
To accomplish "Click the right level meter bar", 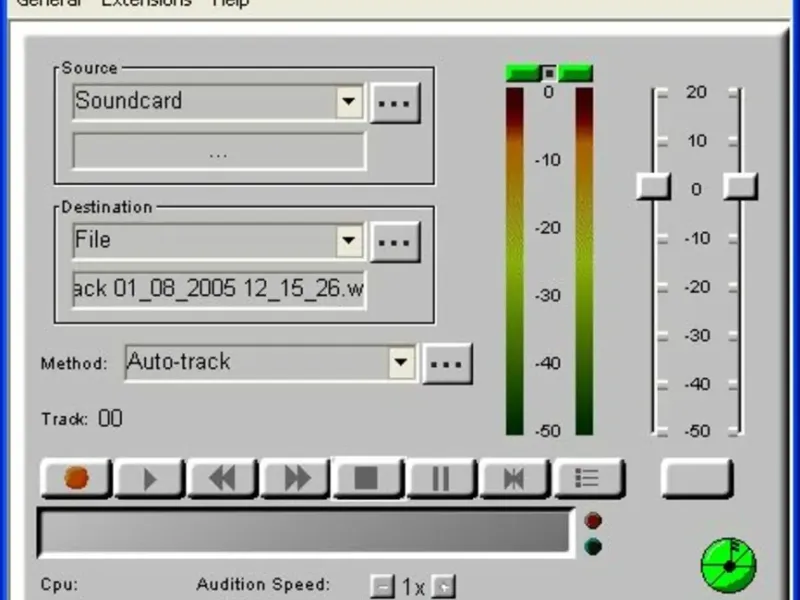I will tap(585, 261).
